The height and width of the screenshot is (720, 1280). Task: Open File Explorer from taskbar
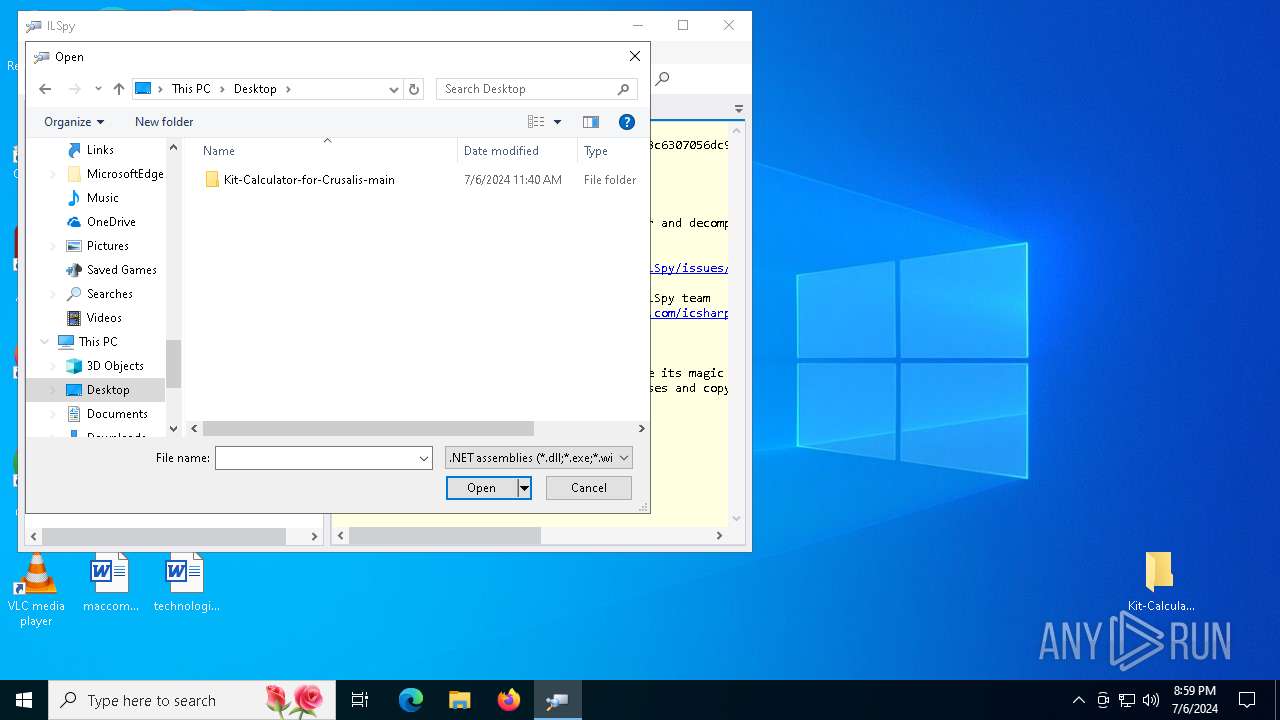(459, 700)
